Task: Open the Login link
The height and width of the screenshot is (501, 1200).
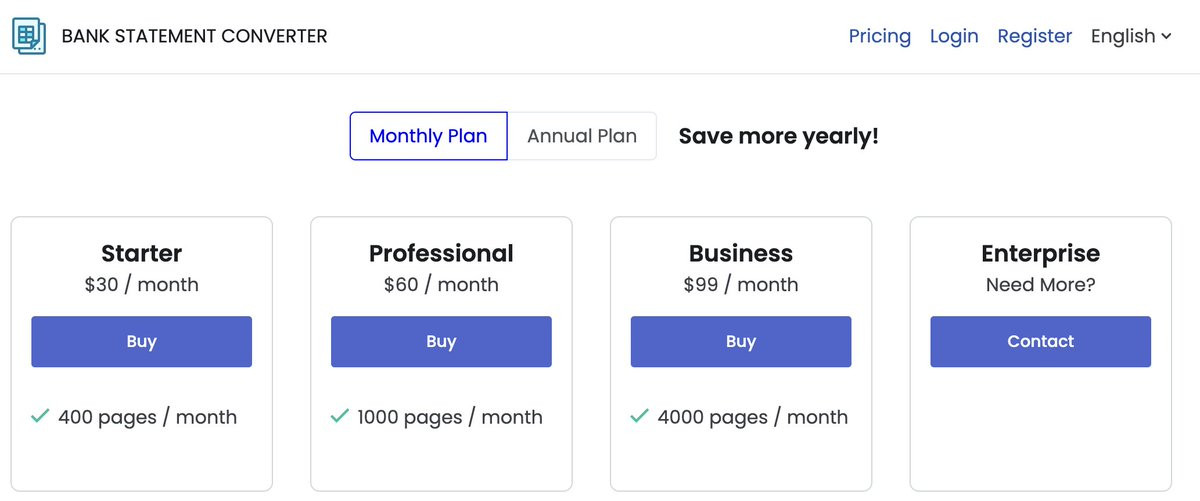Action: coord(953,36)
